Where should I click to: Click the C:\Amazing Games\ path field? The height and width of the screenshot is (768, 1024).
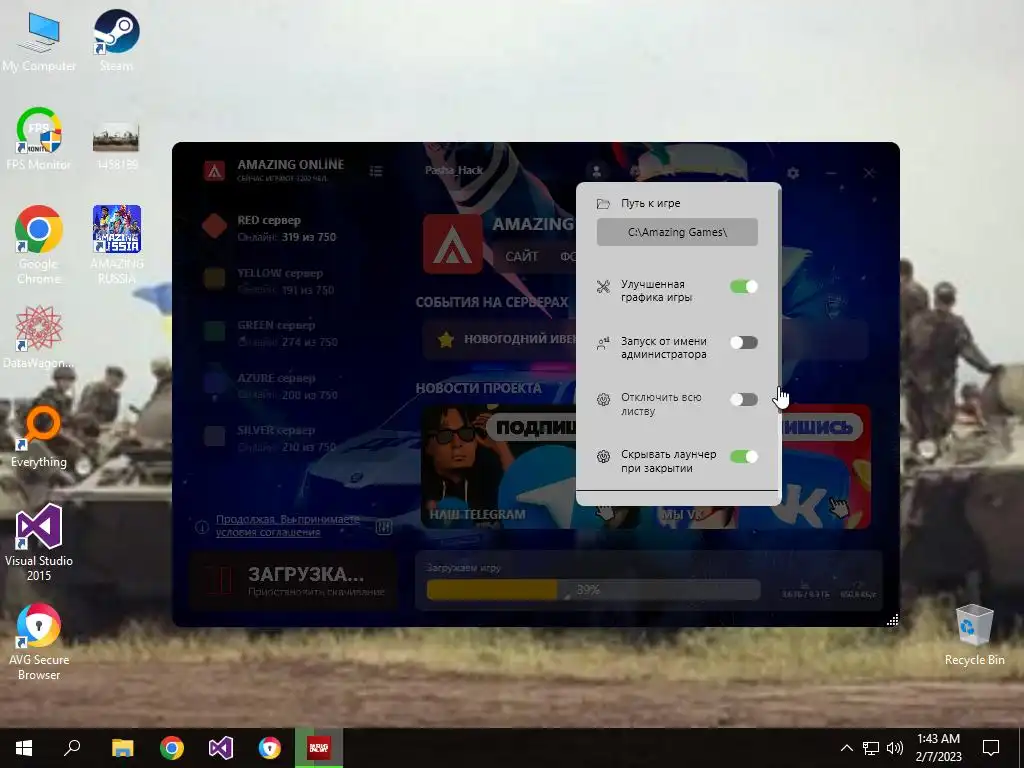tap(677, 232)
